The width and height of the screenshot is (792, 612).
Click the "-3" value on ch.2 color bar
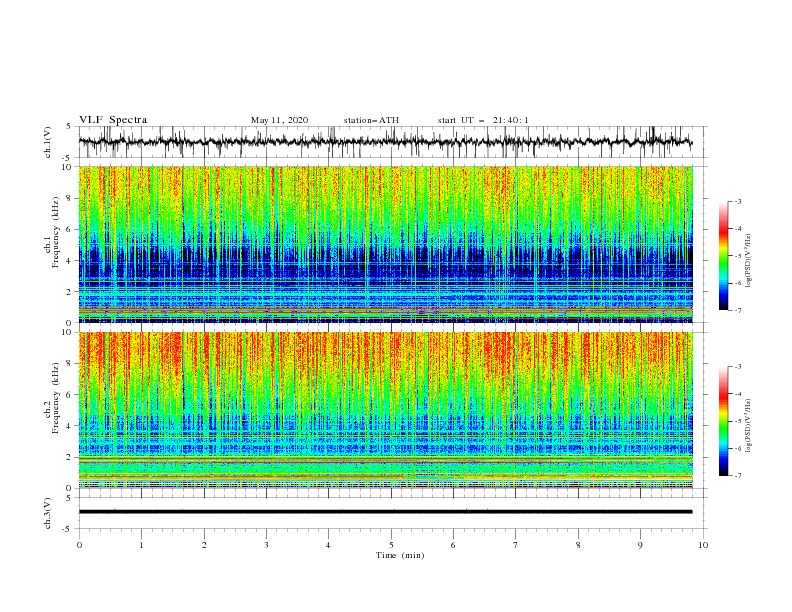pos(738,367)
